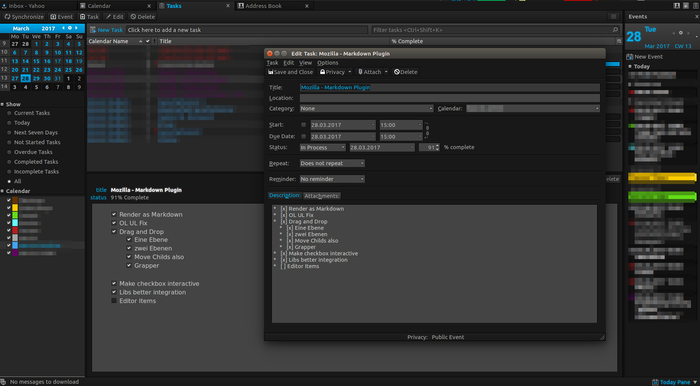Go to previous day in Today pane
Viewport: 700px width, 386px height.
coord(675,33)
